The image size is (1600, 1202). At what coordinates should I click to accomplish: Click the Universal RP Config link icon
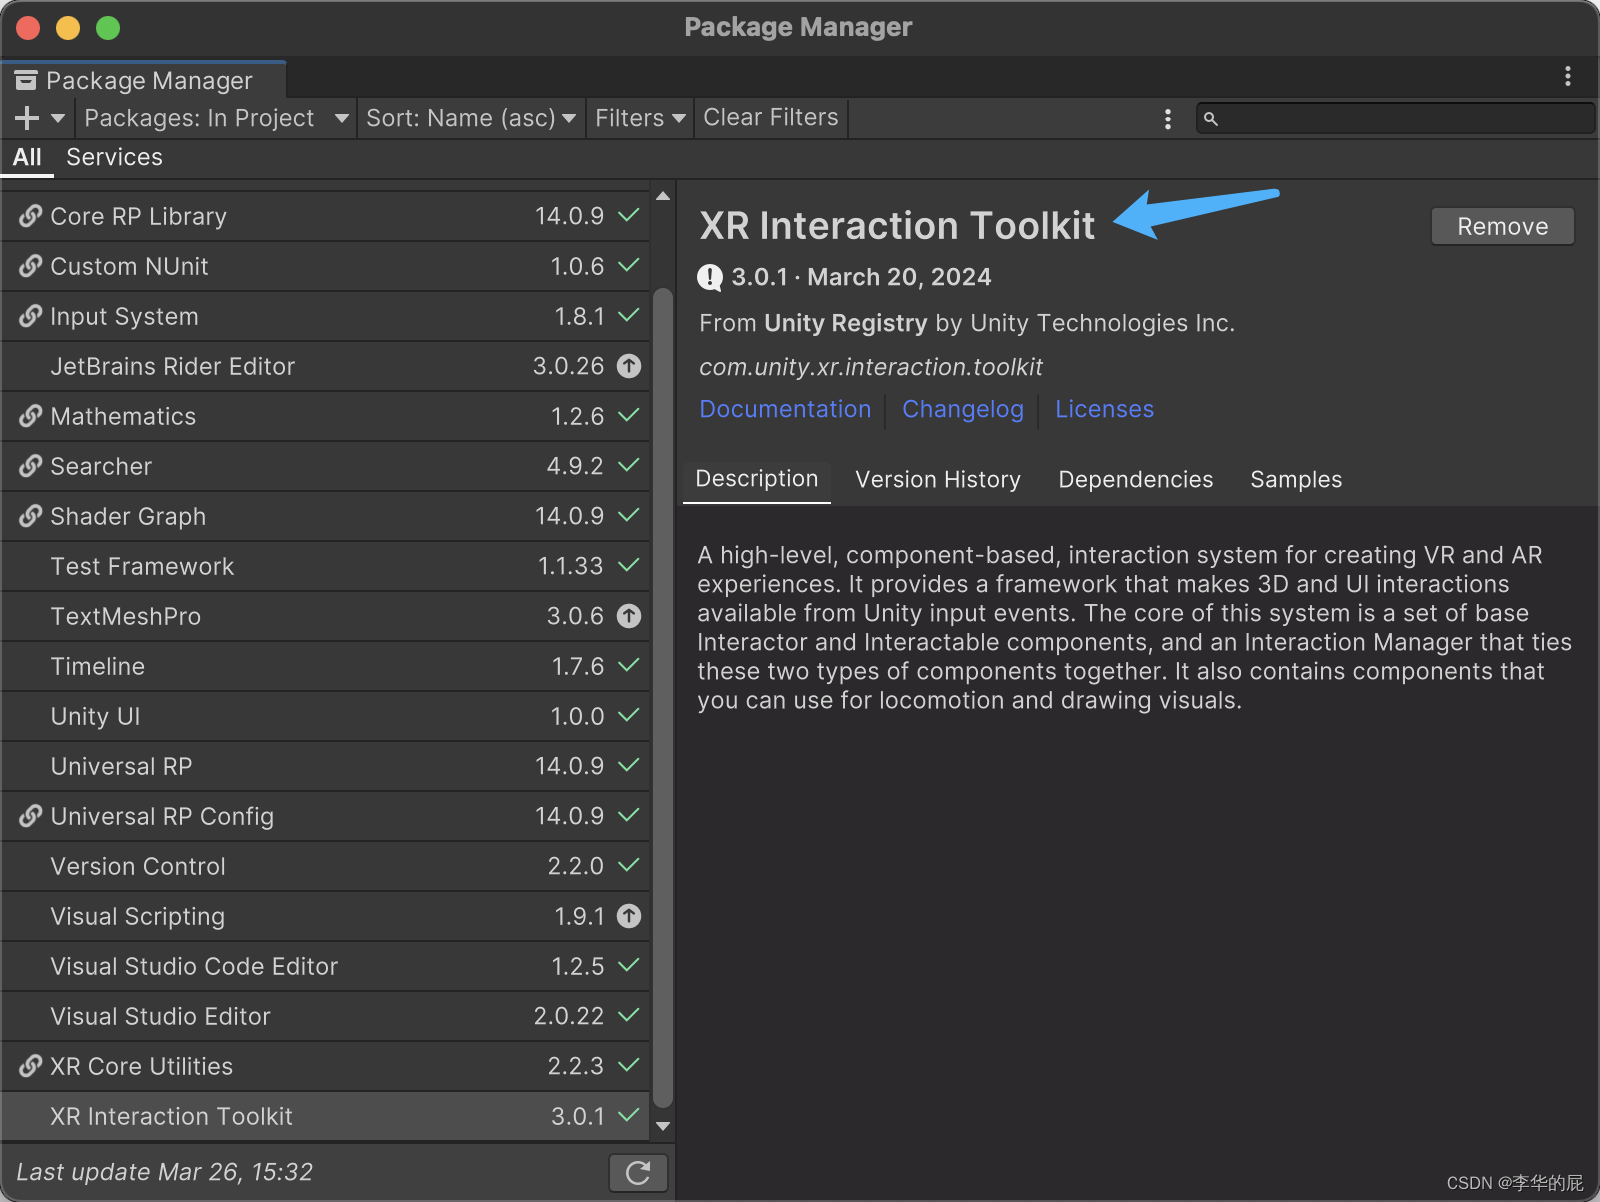click(x=31, y=816)
